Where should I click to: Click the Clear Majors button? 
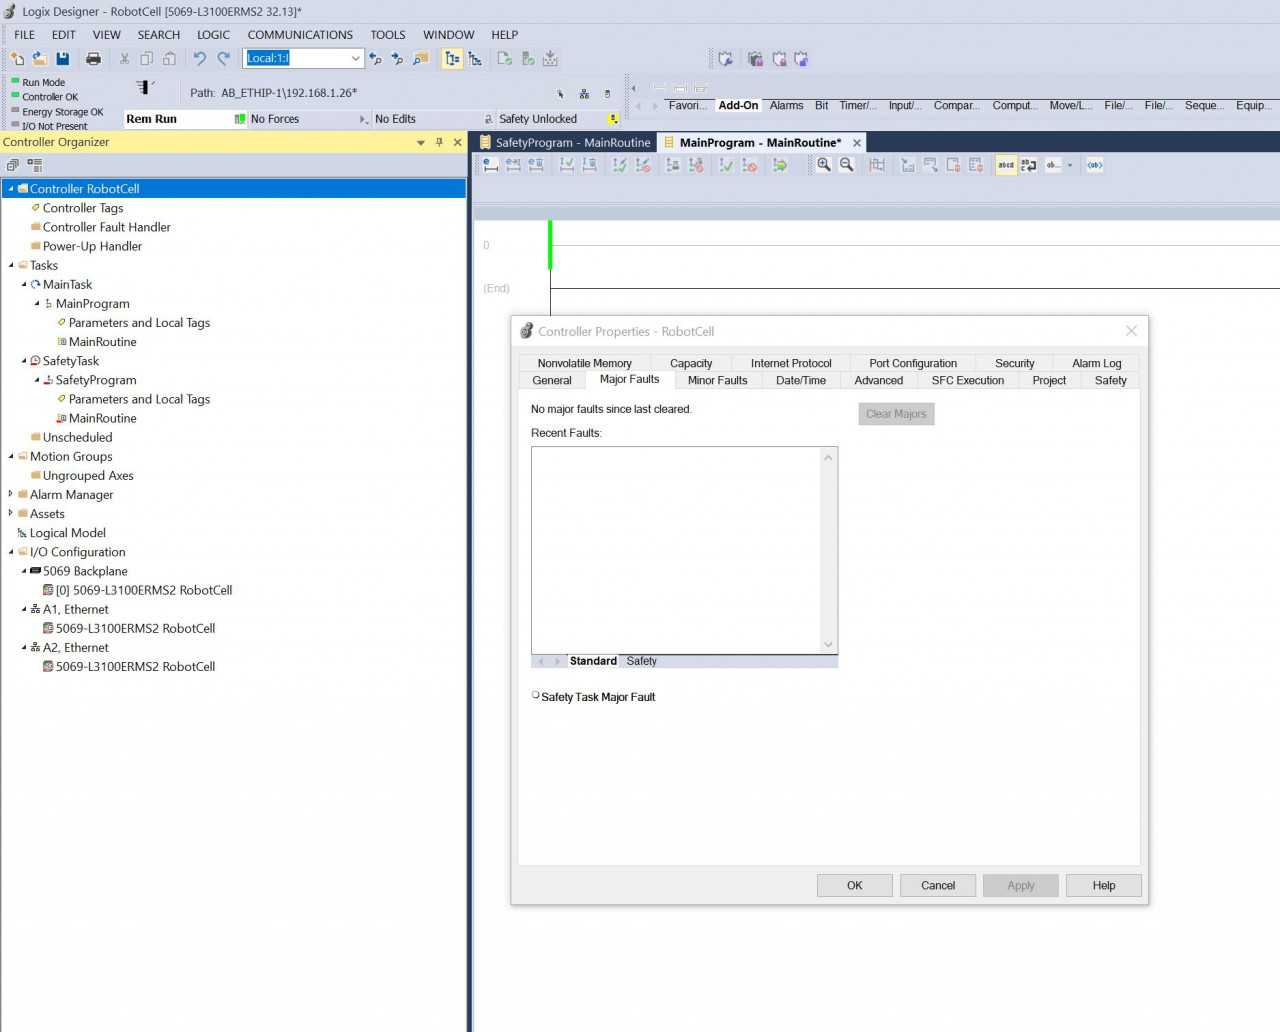pyautogui.click(x=896, y=414)
